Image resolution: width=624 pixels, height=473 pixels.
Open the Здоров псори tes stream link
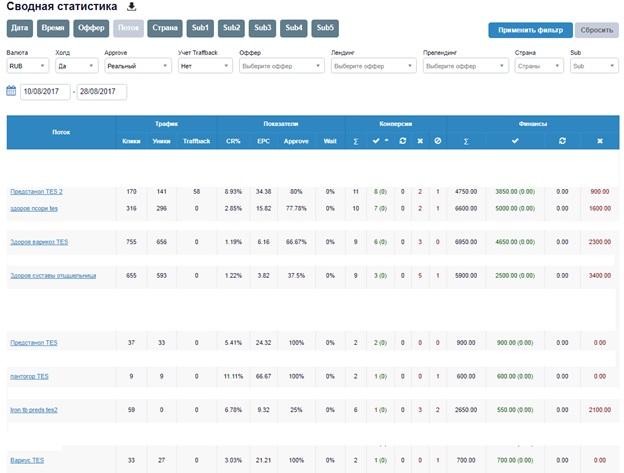pyautogui.click(x=34, y=208)
